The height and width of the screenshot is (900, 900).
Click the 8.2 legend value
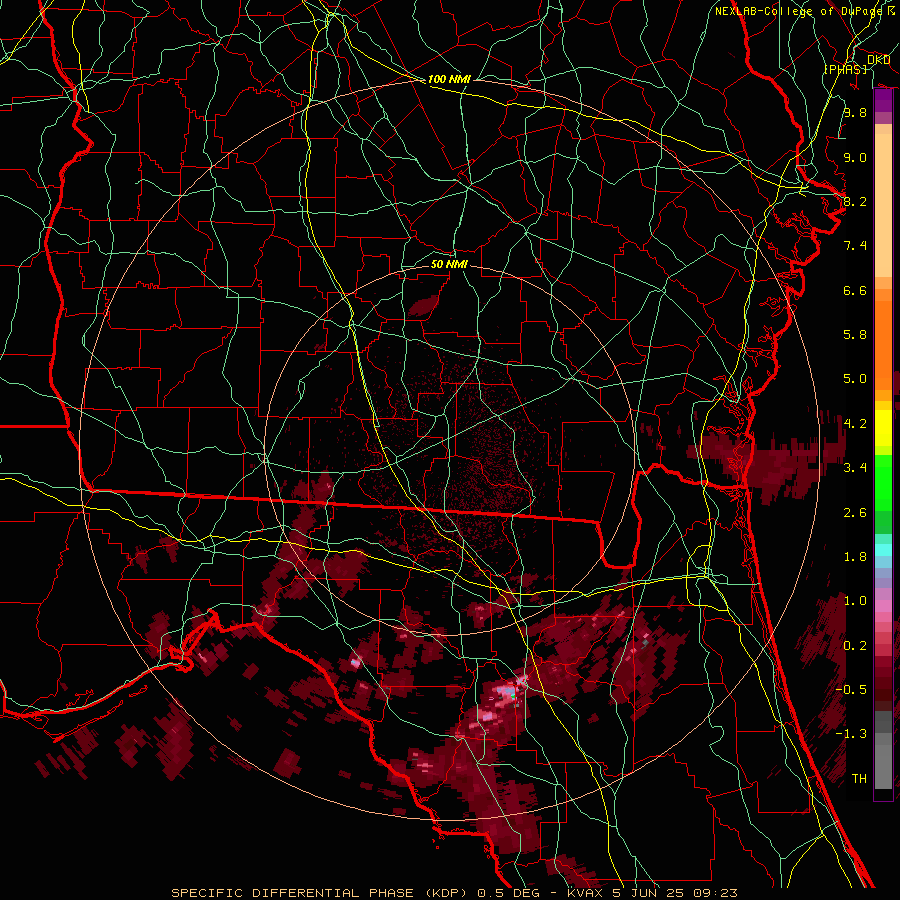pos(855,201)
